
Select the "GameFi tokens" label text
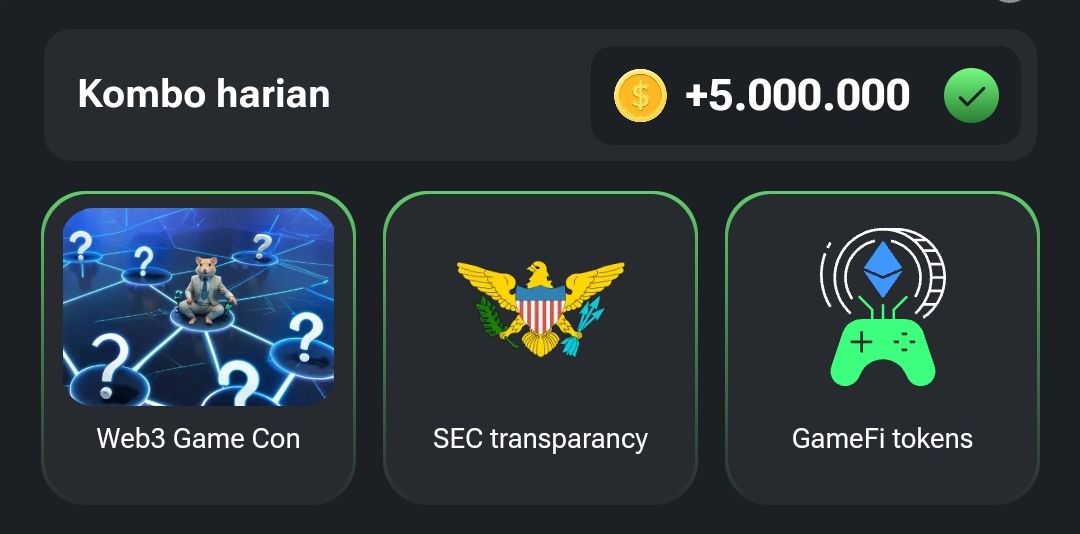[x=882, y=438]
